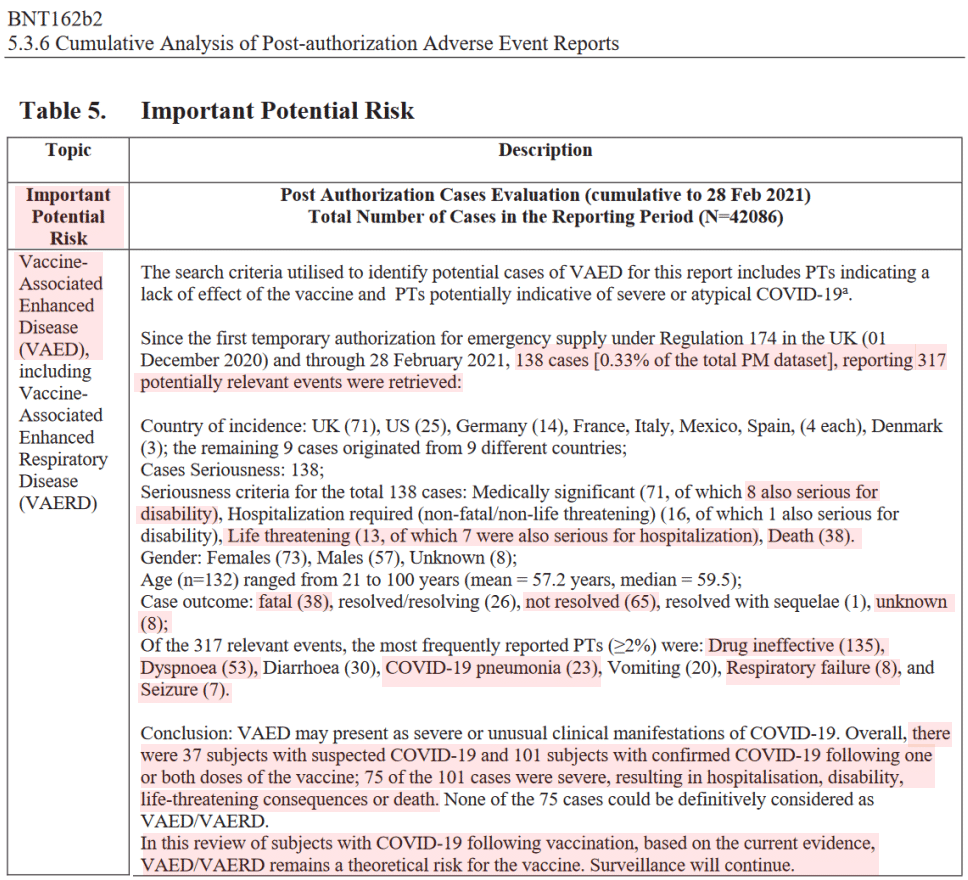Click highlighted 'fatal (38)' case outcome
Viewport: 968px width, 880px height.
point(296,601)
